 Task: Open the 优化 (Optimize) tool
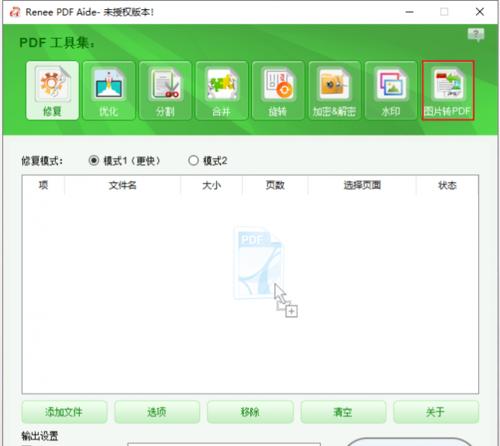pyautogui.click(x=109, y=90)
